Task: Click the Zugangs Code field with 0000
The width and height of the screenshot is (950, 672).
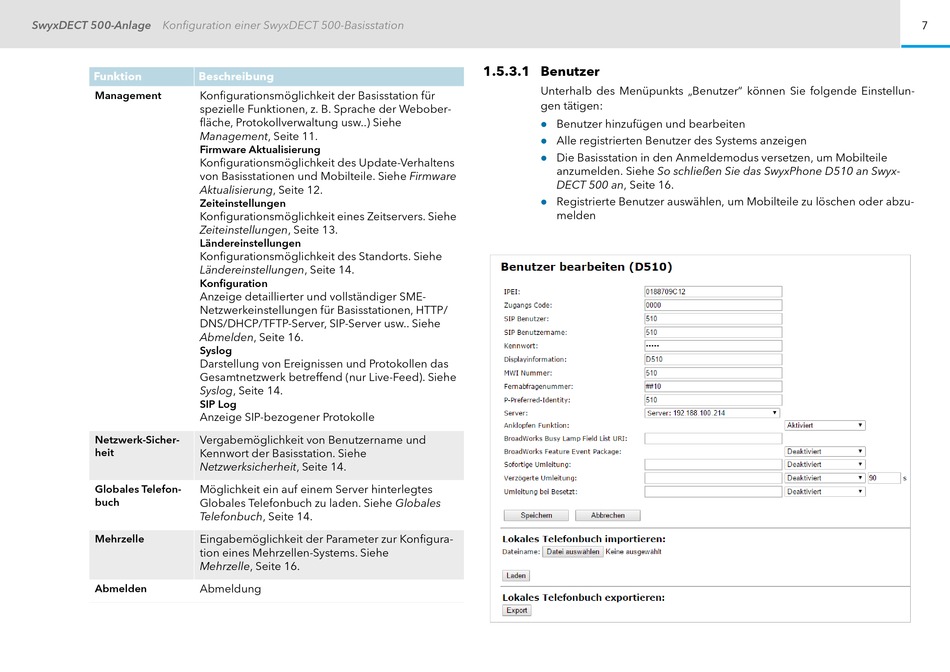Action: 713,305
